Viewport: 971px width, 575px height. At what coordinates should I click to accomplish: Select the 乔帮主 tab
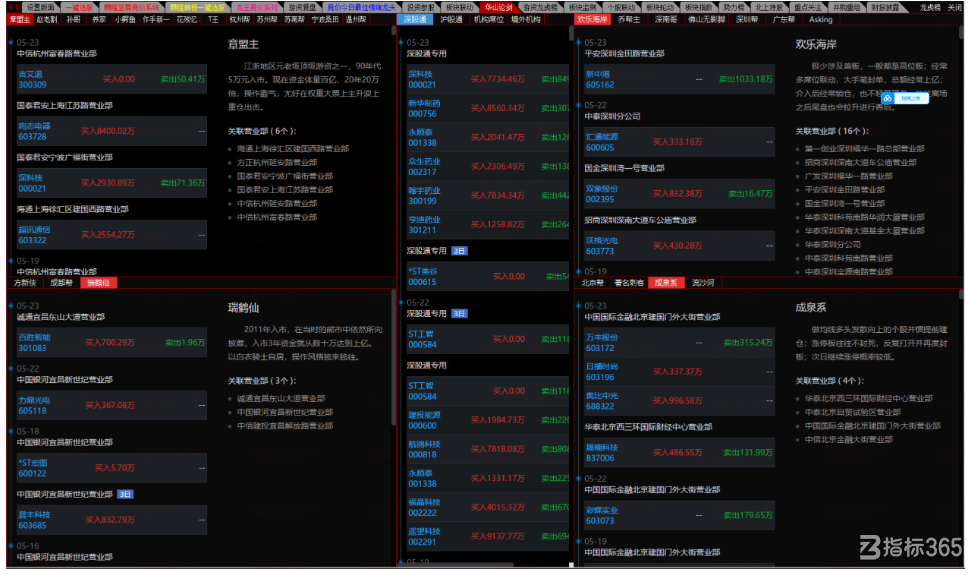point(629,19)
